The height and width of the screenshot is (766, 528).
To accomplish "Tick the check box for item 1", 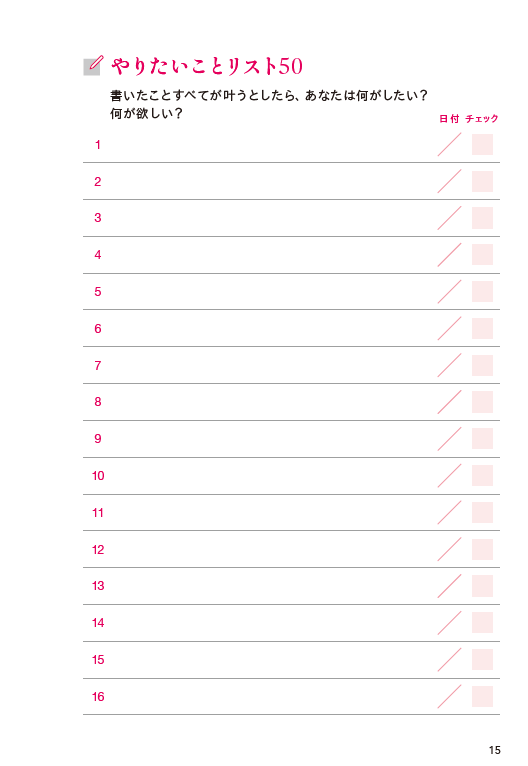I will (482, 145).
